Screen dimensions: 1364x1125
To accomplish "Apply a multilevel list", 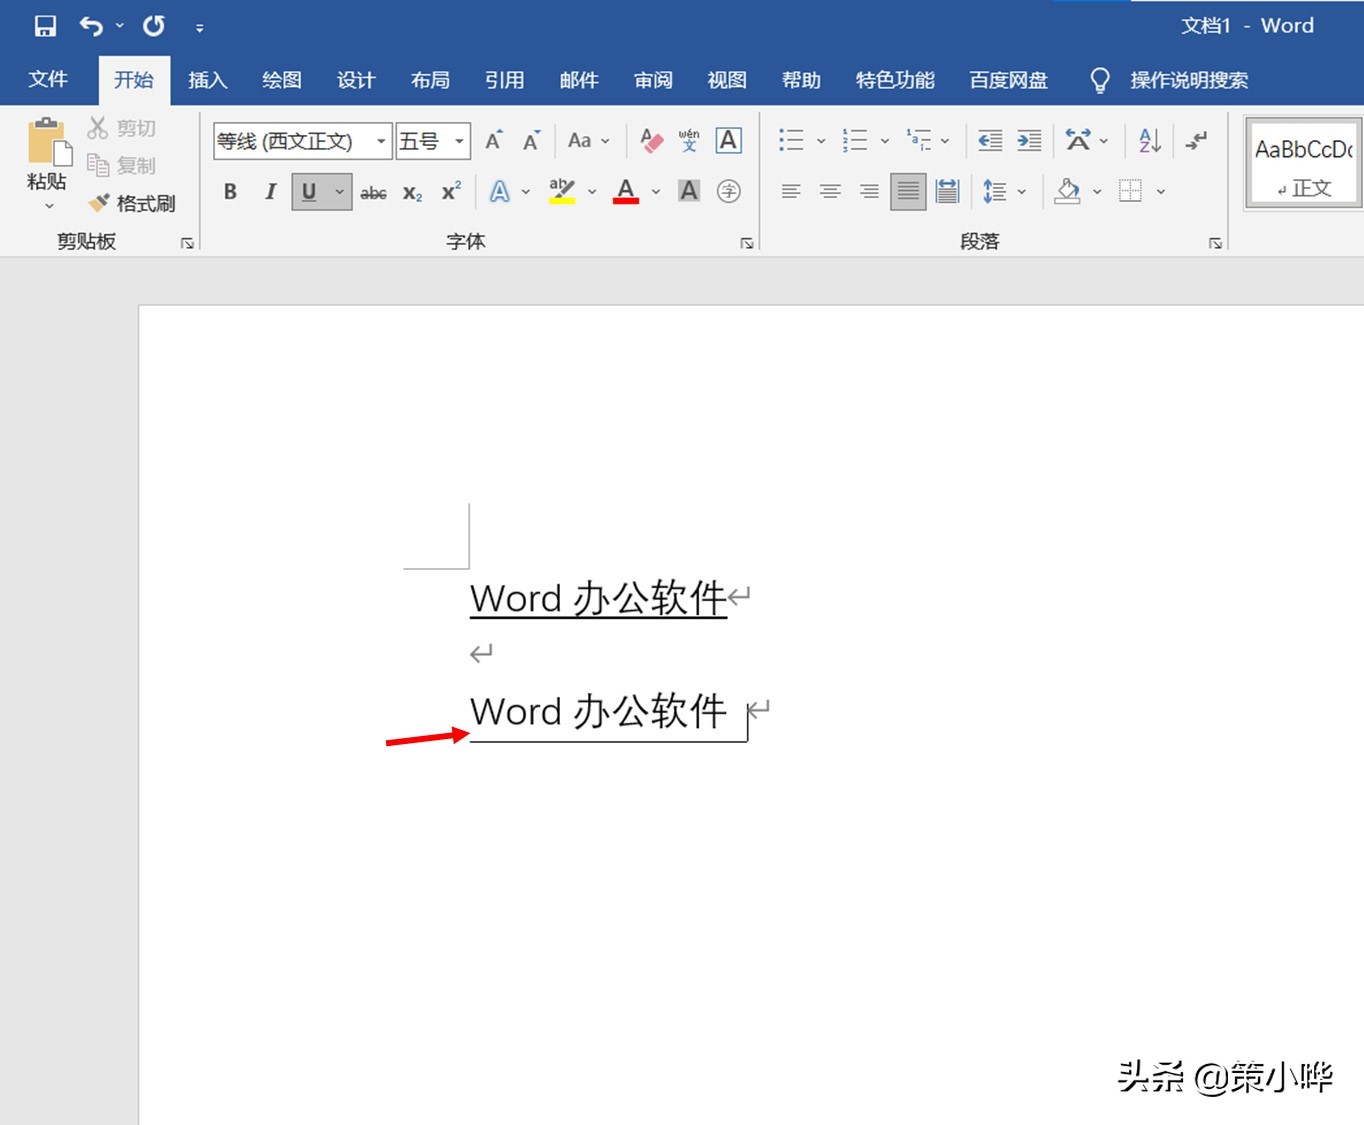I will (x=918, y=140).
